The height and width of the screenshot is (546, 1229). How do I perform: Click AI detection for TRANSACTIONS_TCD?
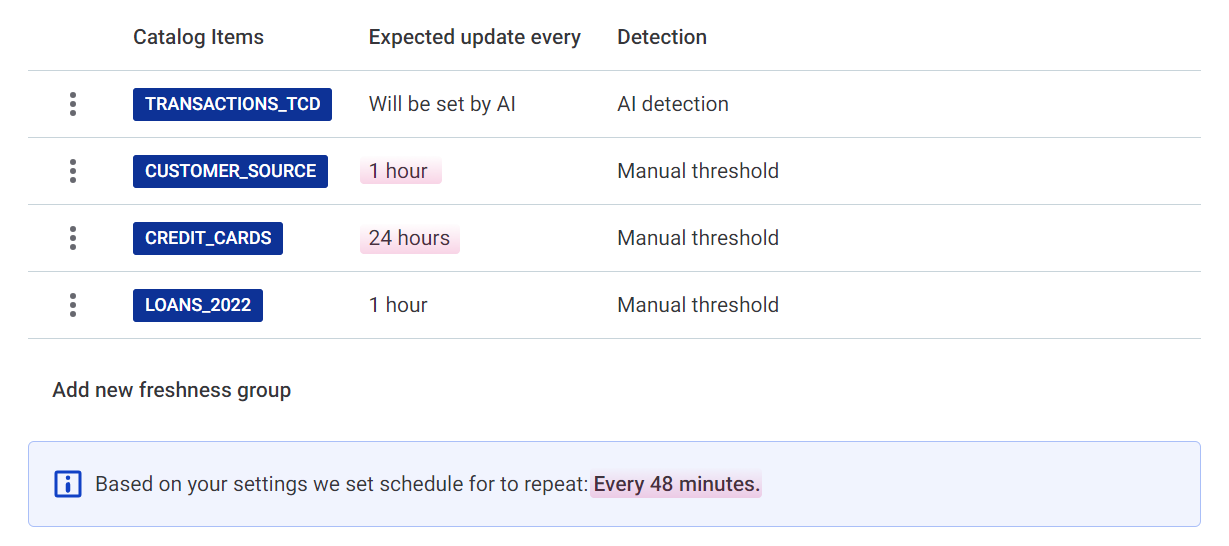pos(673,104)
